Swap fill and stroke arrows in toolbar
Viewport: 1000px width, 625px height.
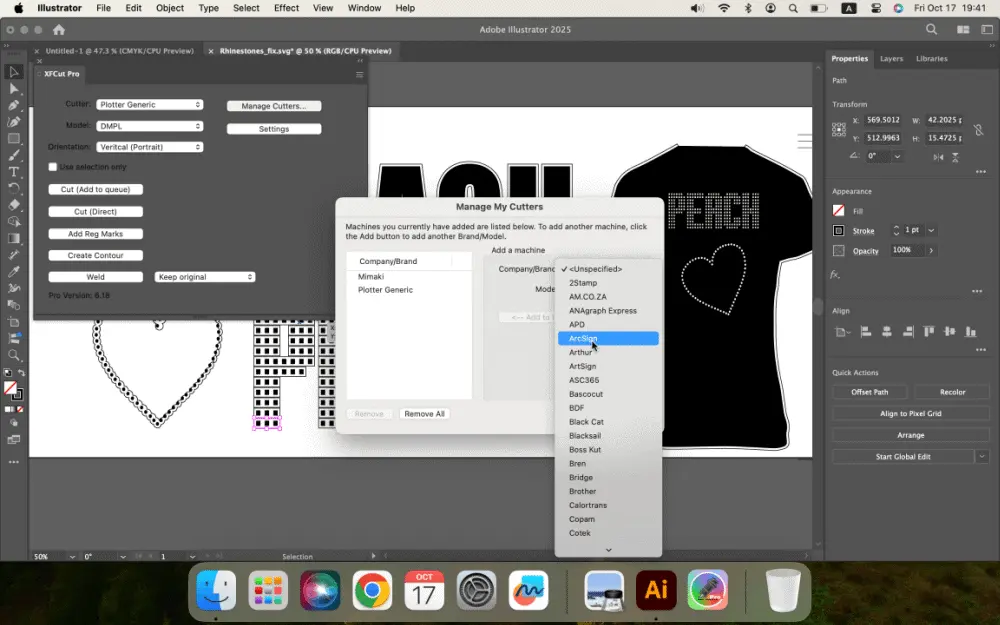21,372
